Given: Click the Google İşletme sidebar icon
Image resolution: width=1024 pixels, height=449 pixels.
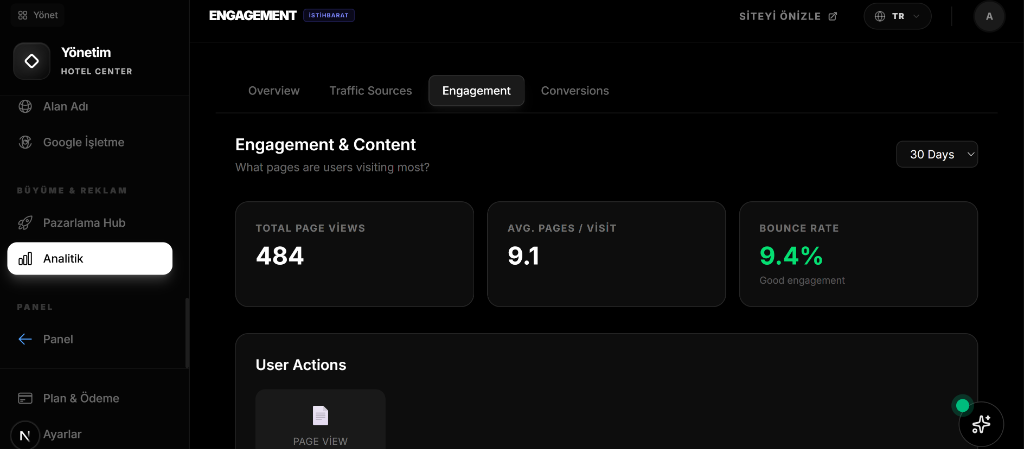Looking at the screenshot, I should click(x=26, y=142).
